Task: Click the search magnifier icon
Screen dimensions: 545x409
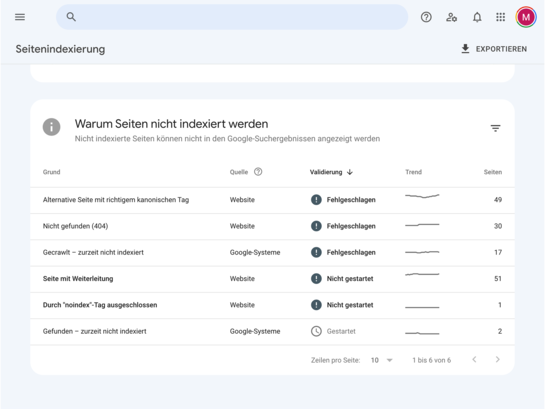Action: (71, 17)
